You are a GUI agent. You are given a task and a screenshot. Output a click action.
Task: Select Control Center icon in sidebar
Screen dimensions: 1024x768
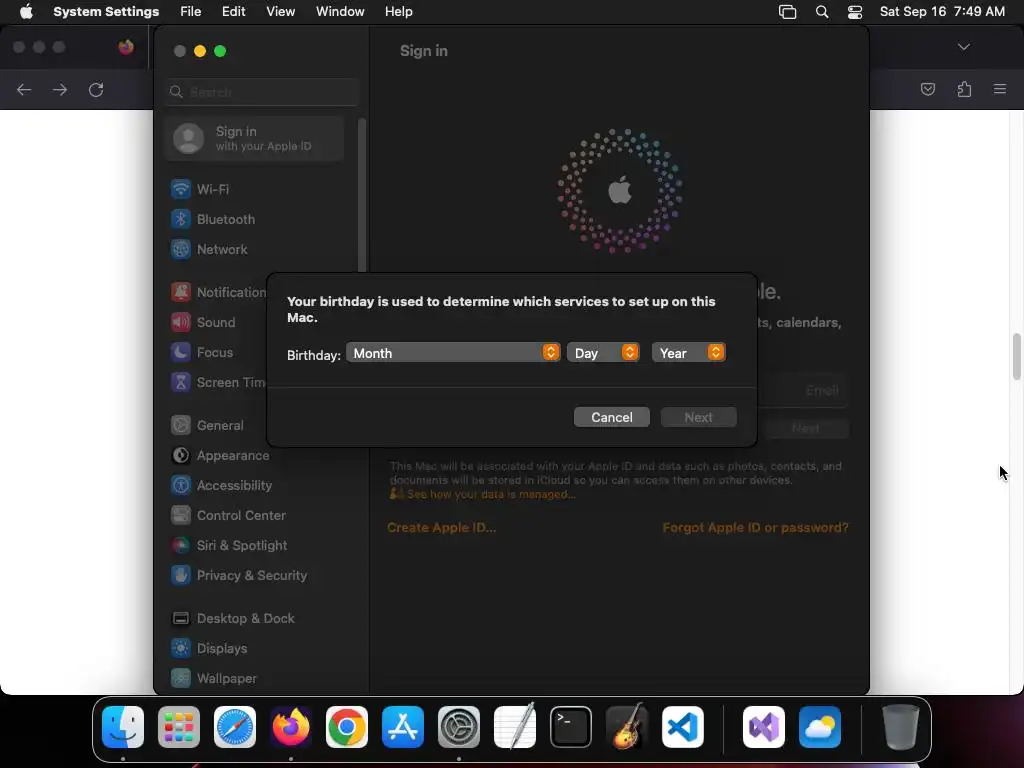click(181, 516)
